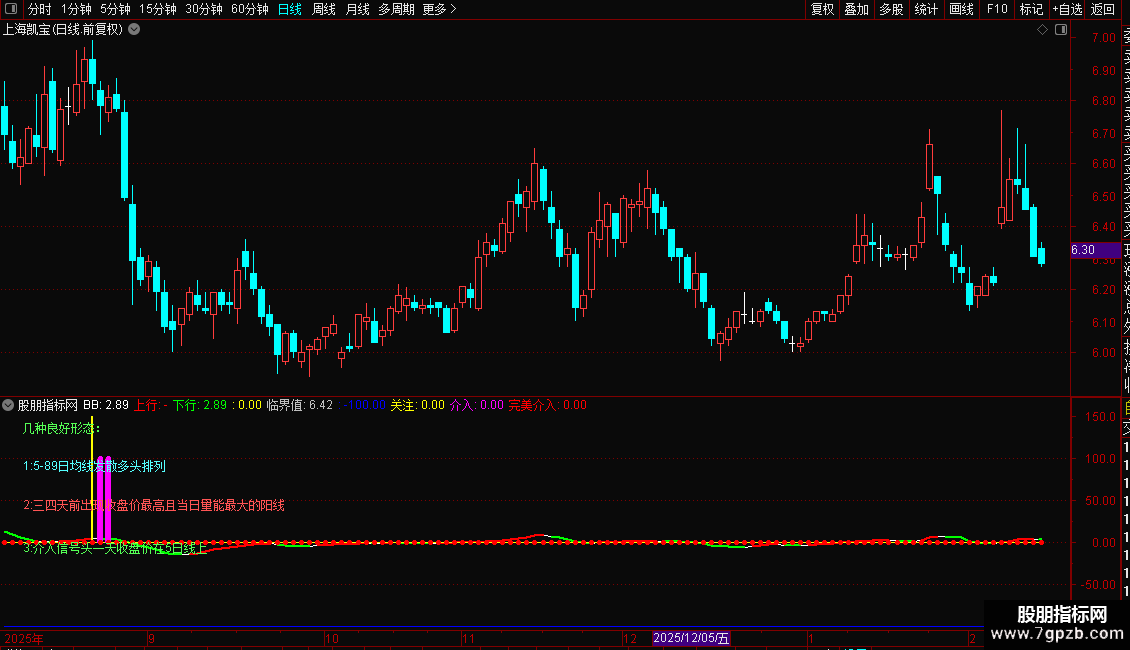
Task: Open the 多股 multi-stock view
Action: coord(891,9)
